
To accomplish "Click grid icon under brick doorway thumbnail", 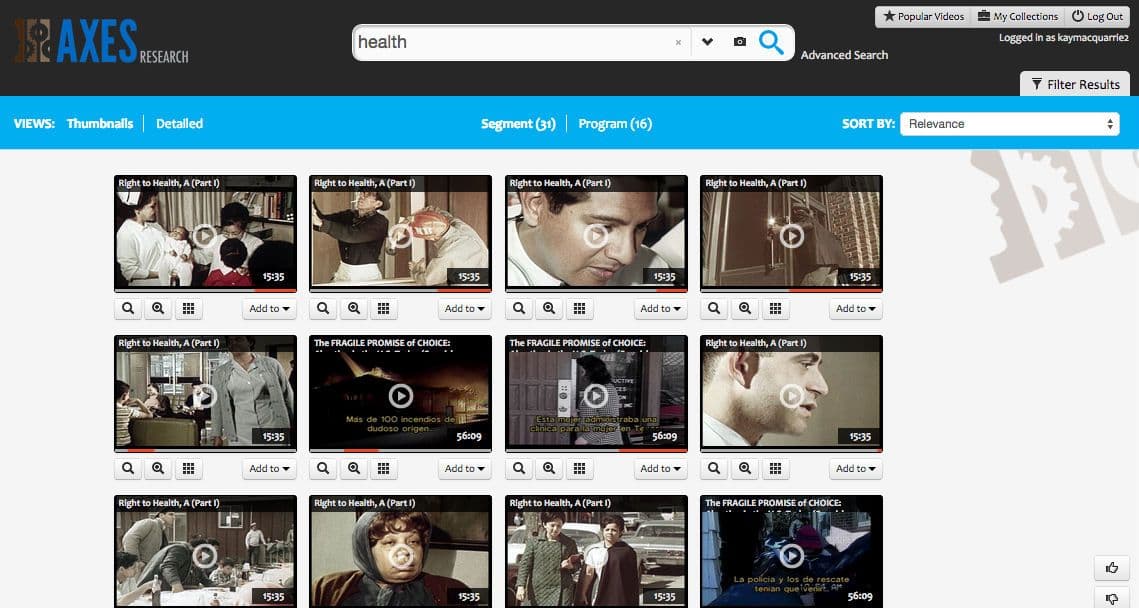I will click(x=775, y=309).
